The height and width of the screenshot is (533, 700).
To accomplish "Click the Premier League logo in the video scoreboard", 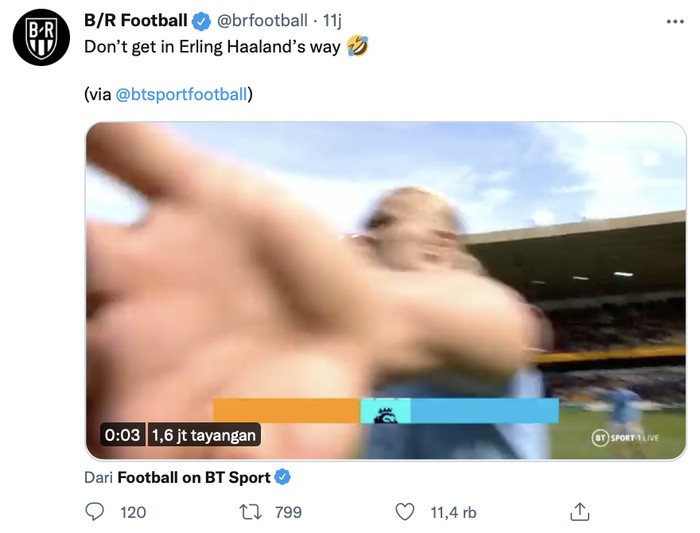I will tap(385, 411).
